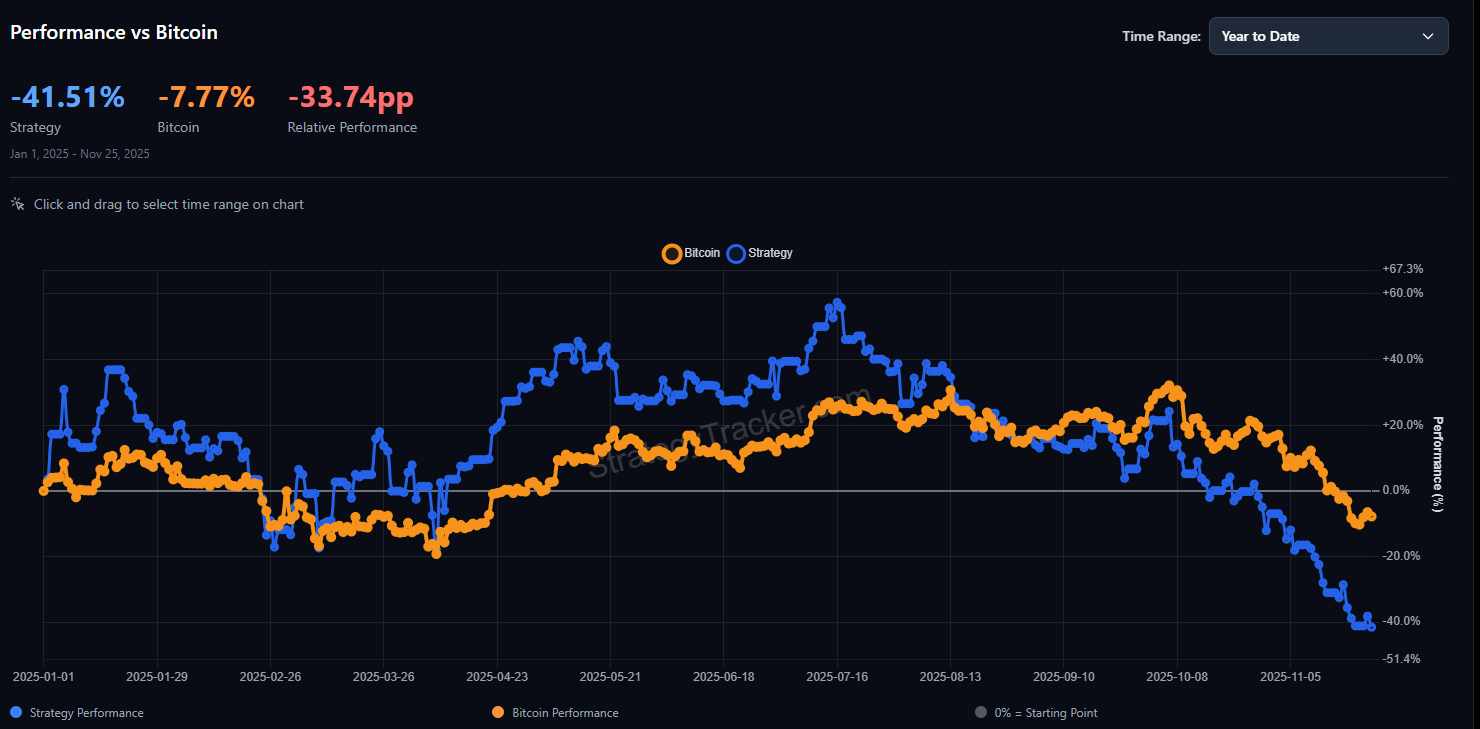
Task: Click the Strategy peak data point in mid-July
Action: point(836,303)
